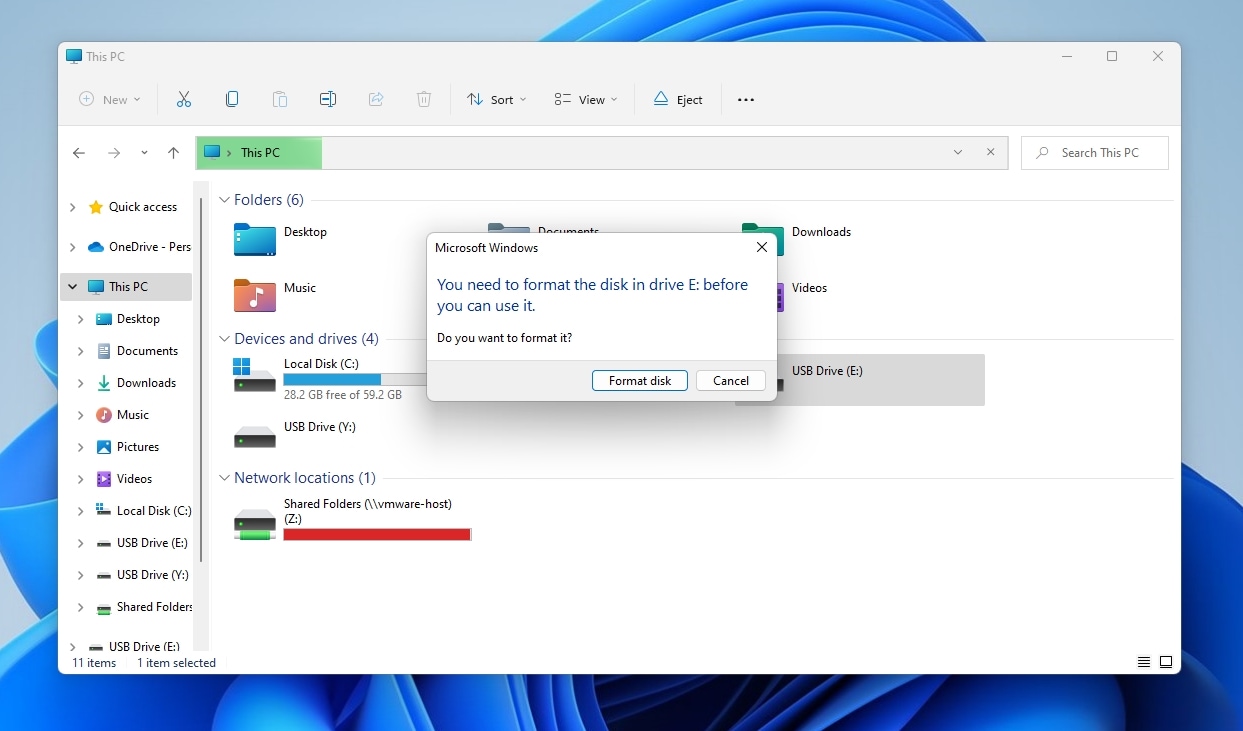The width and height of the screenshot is (1243, 731).
Task: Open the address bar history dropdown
Action: coord(957,152)
